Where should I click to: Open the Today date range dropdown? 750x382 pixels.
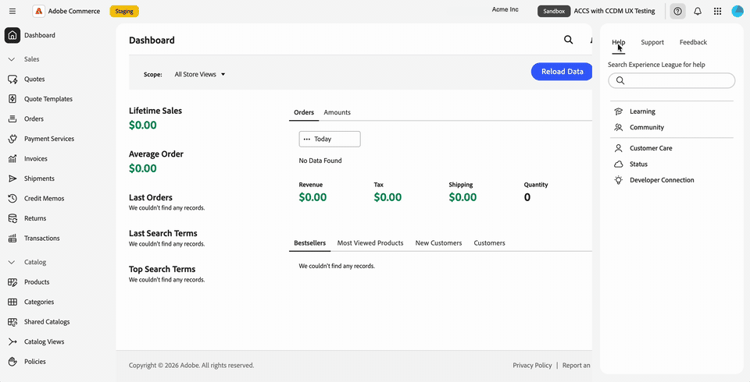click(x=330, y=139)
